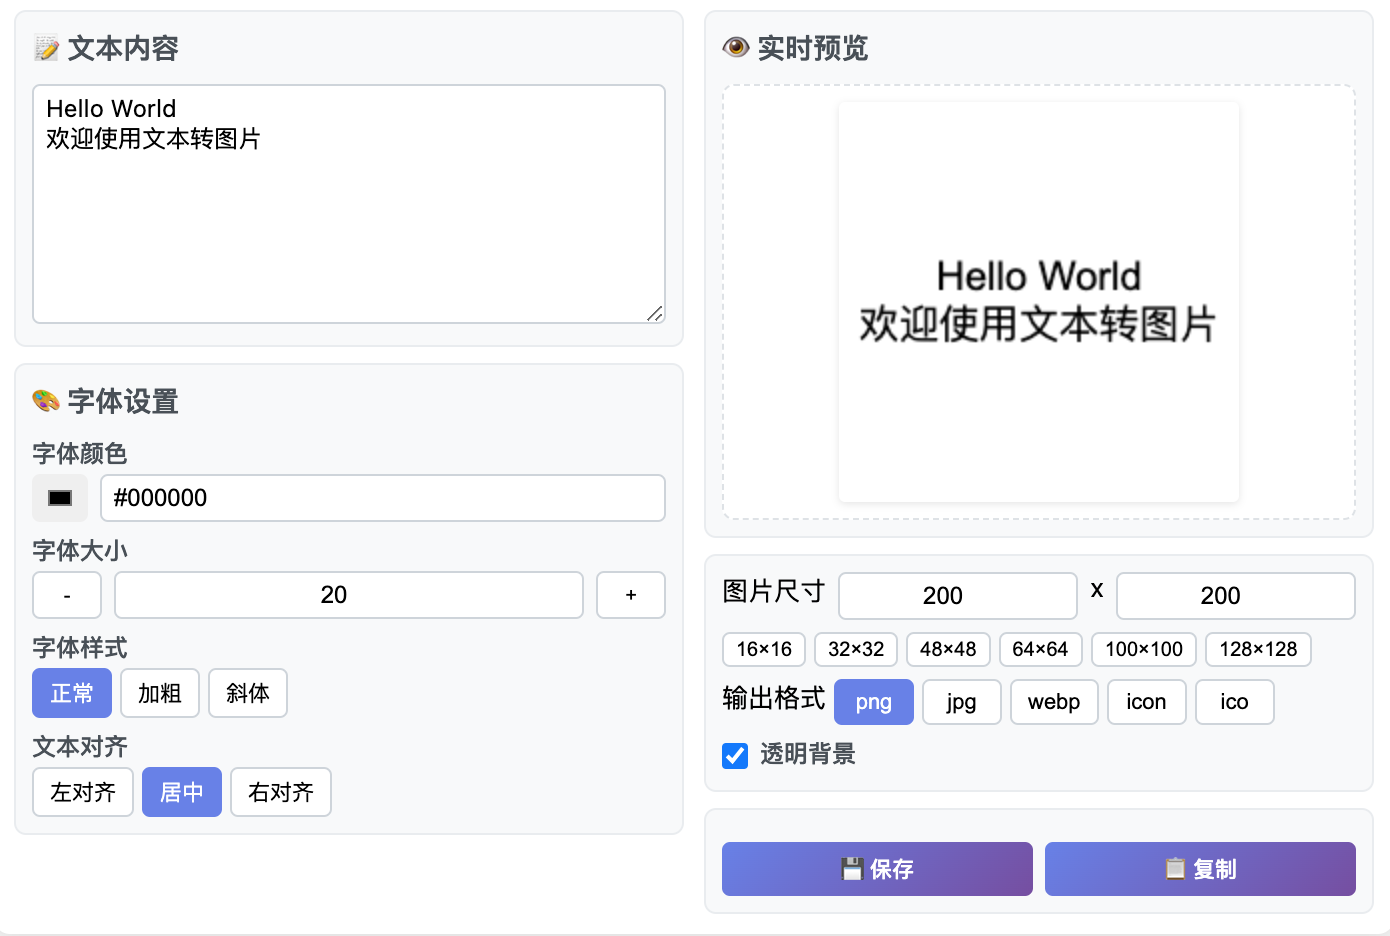Viewport: 1390px width, 936px height.
Task: Click the save button with floppy disk icon
Action: click(877, 868)
